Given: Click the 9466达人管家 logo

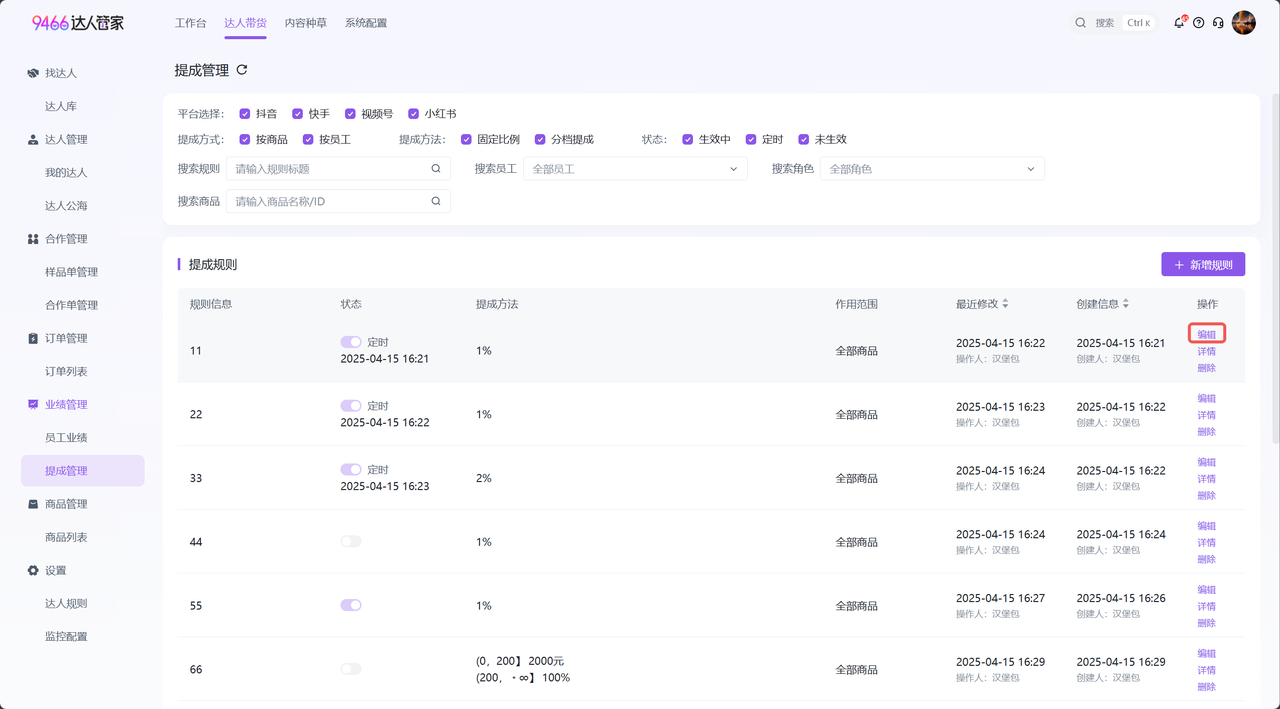Looking at the screenshot, I should [78, 22].
